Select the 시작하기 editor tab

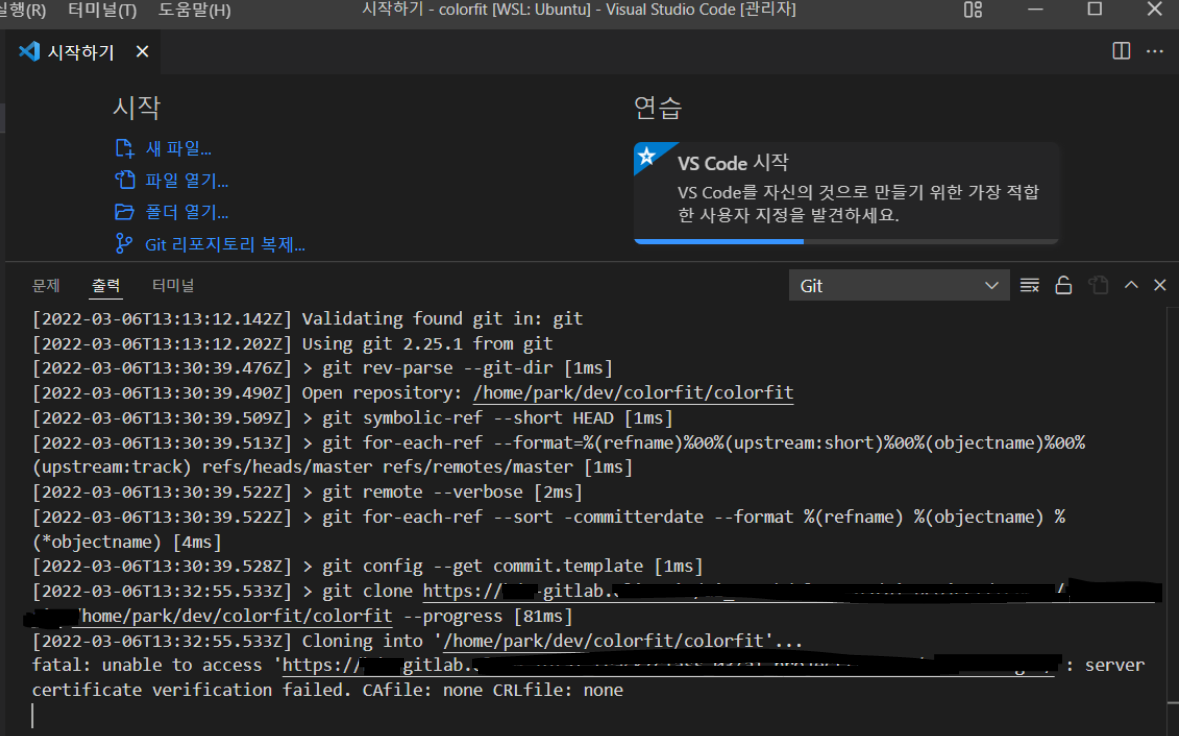point(81,52)
